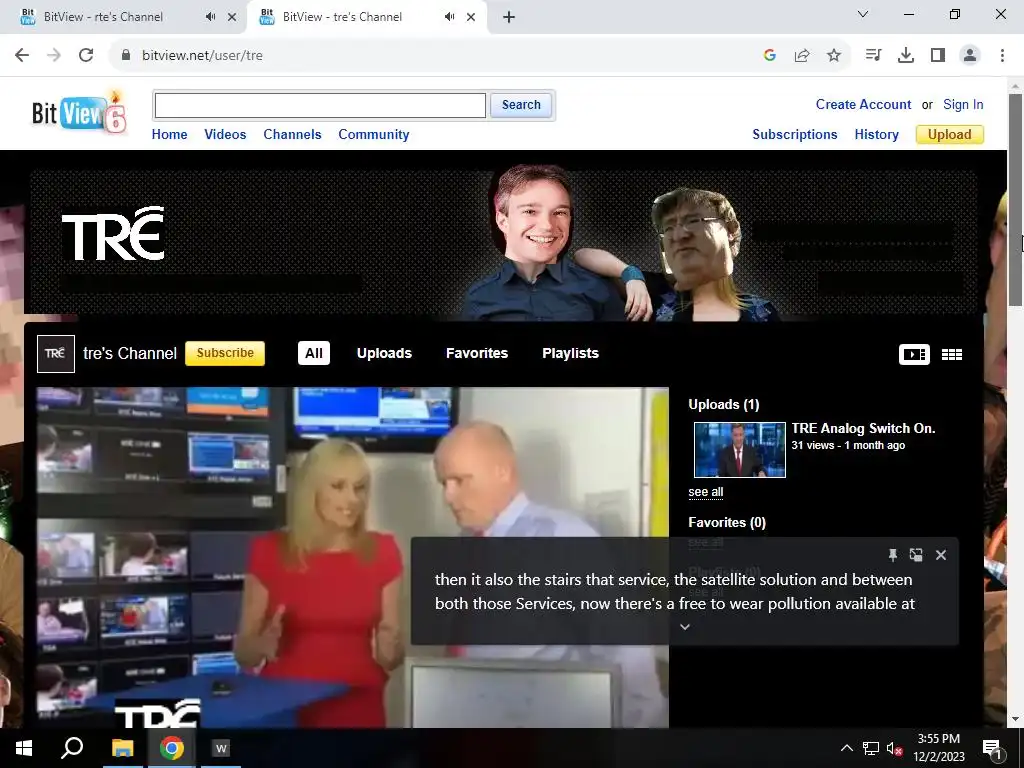Viewport: 1024px width, 768px height.
Task: Click inside the BitView search field
Action: pyautogui.click(x=320, y=105)
